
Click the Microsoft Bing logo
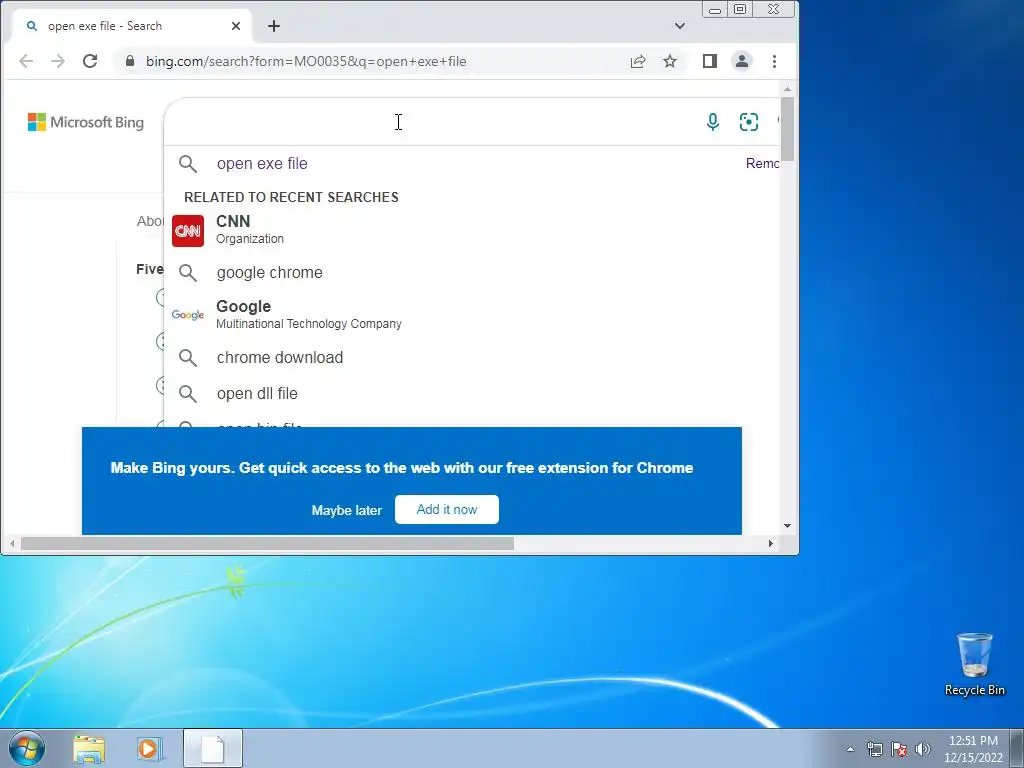click(x=86, y=122)
